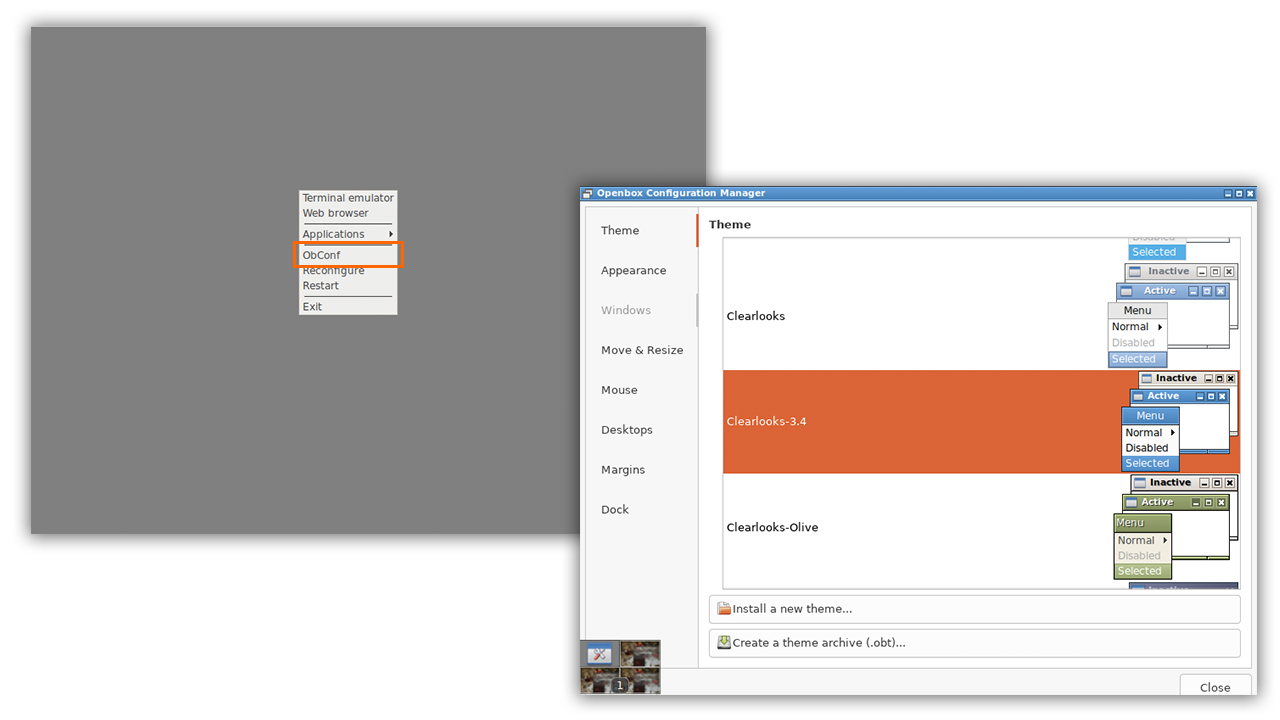Expand the Applications submenu
The width and height of the screenshot is (1280, 720).
[348, 234]
